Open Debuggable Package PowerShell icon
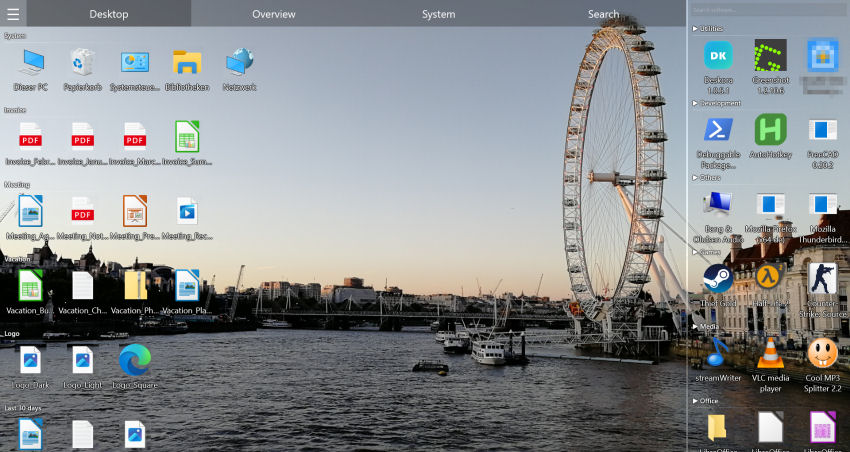Image resolution: width=850 pixels, height=452 pixels. (x=718, y=142)
